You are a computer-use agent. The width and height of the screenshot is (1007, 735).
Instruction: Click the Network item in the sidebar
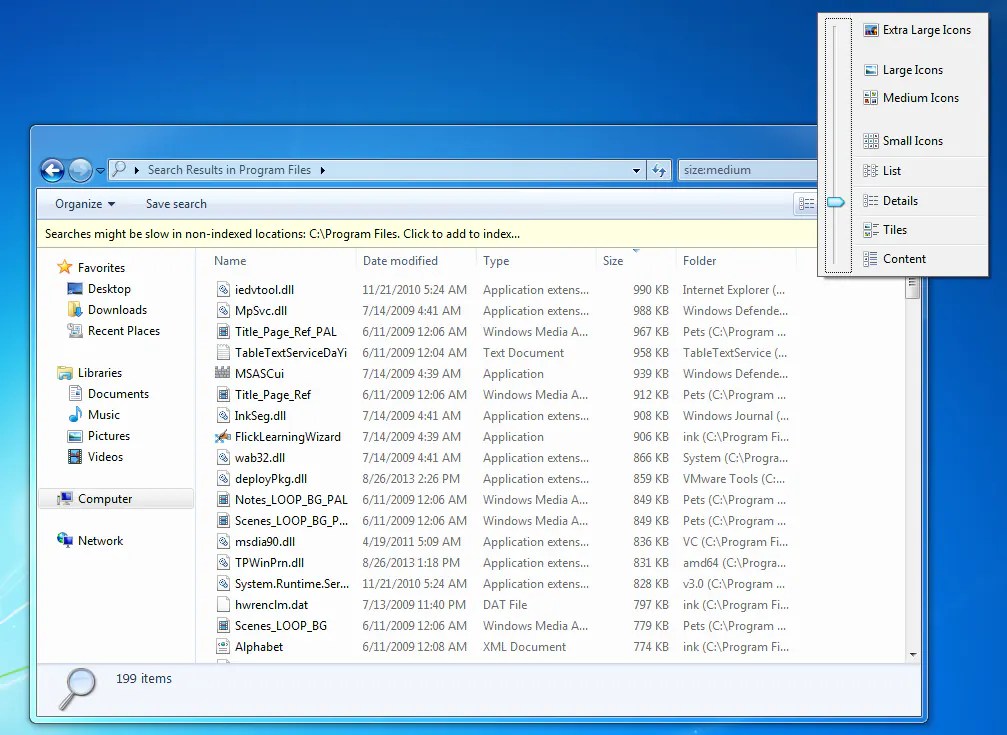101,540
